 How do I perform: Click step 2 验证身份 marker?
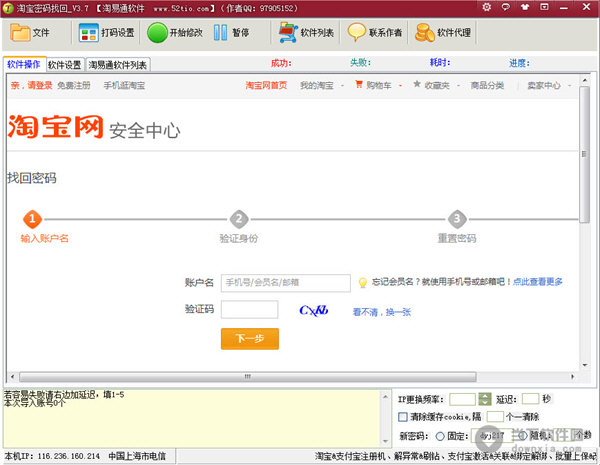tap(239, 219)
